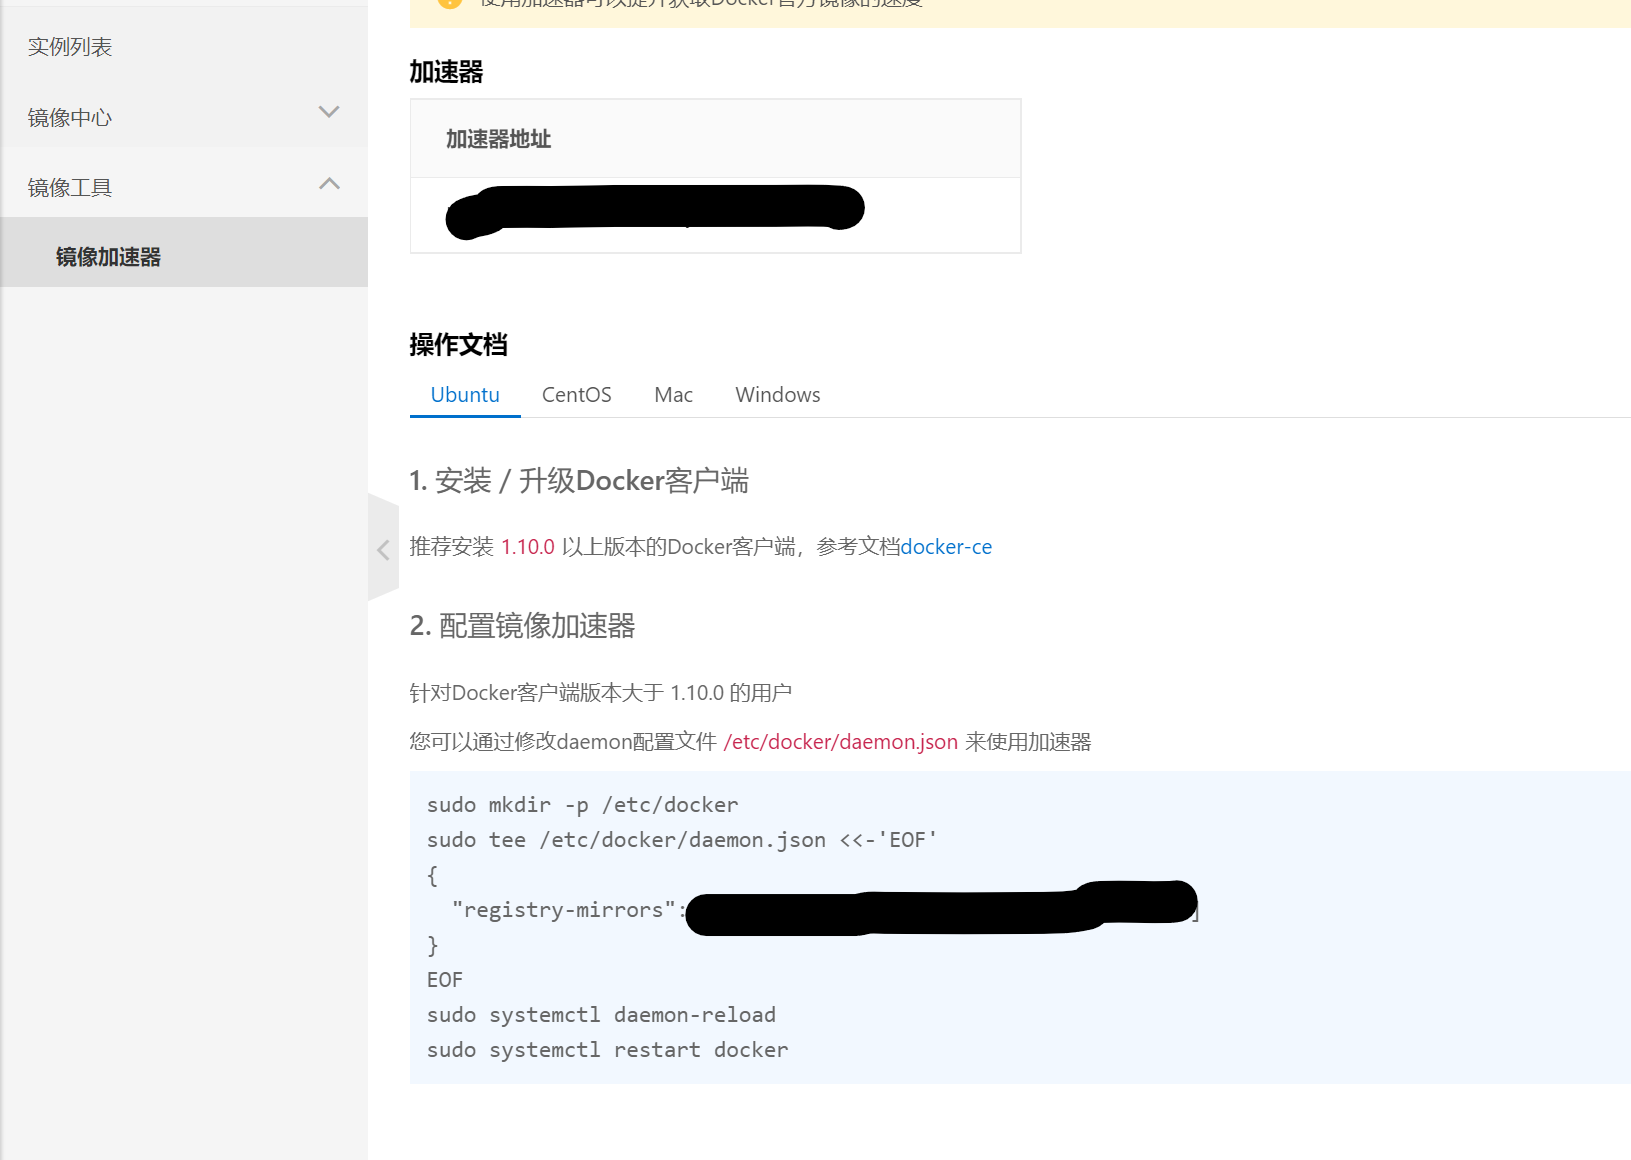The image size is (1631, 1160).
Task: Click the 针对Docker客户端版本大于 1.10.0 的用户 text
Action: tap(601, 693)
